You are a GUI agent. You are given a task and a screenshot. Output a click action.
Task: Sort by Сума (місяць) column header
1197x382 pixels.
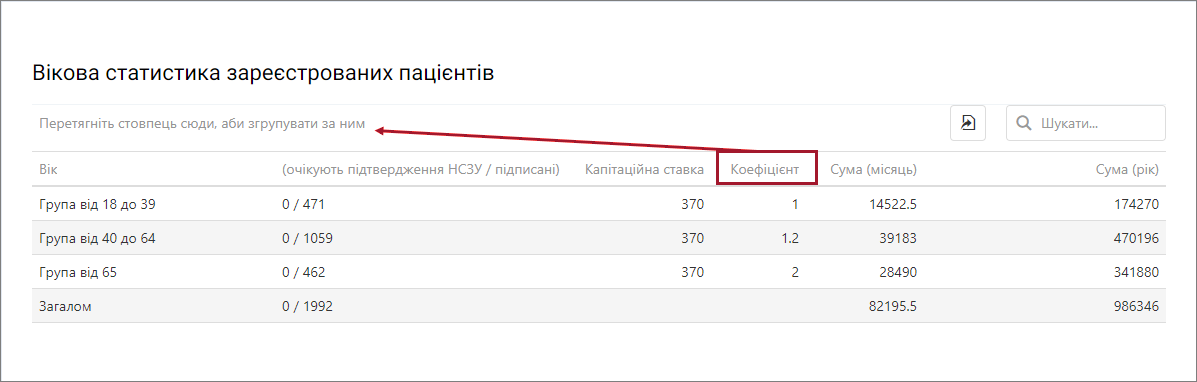coord(873,170)
